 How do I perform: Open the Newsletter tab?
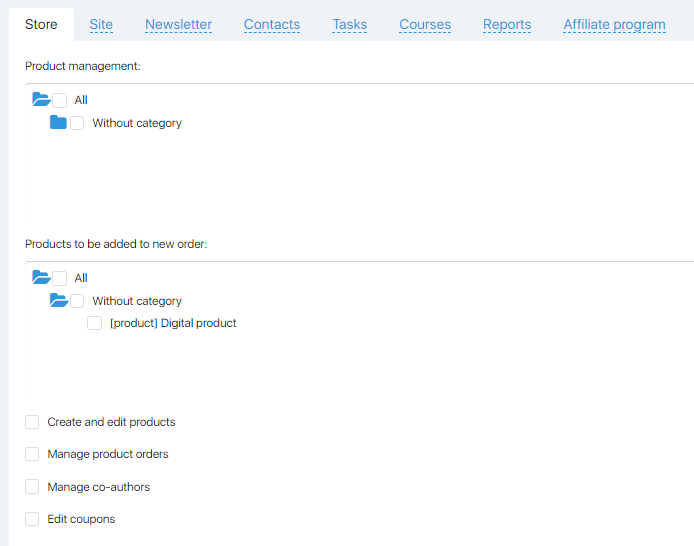point(178,24)
